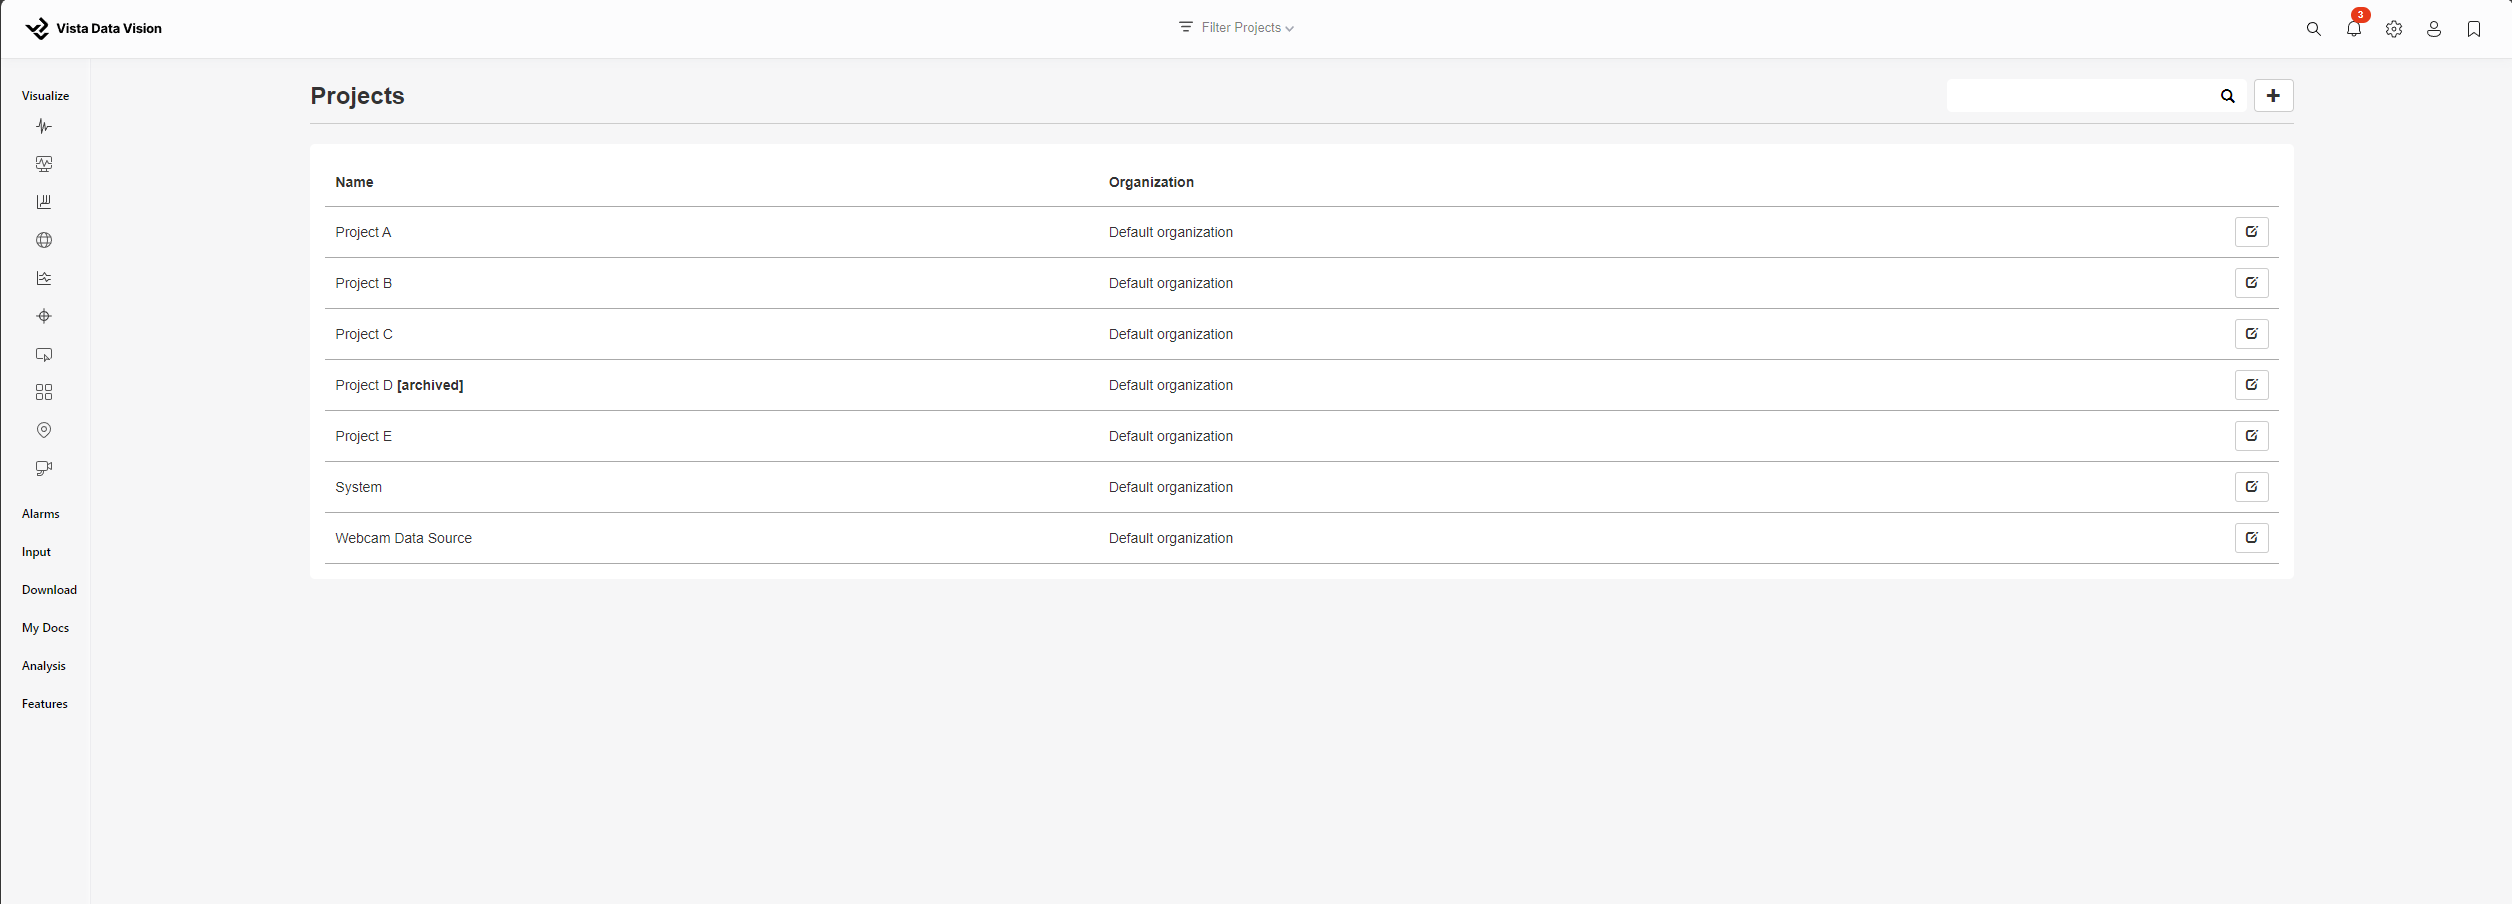Open the monitor chart icon under Visualize
Viewport: 2512px width, 904px height.
(x=44, y=164)
